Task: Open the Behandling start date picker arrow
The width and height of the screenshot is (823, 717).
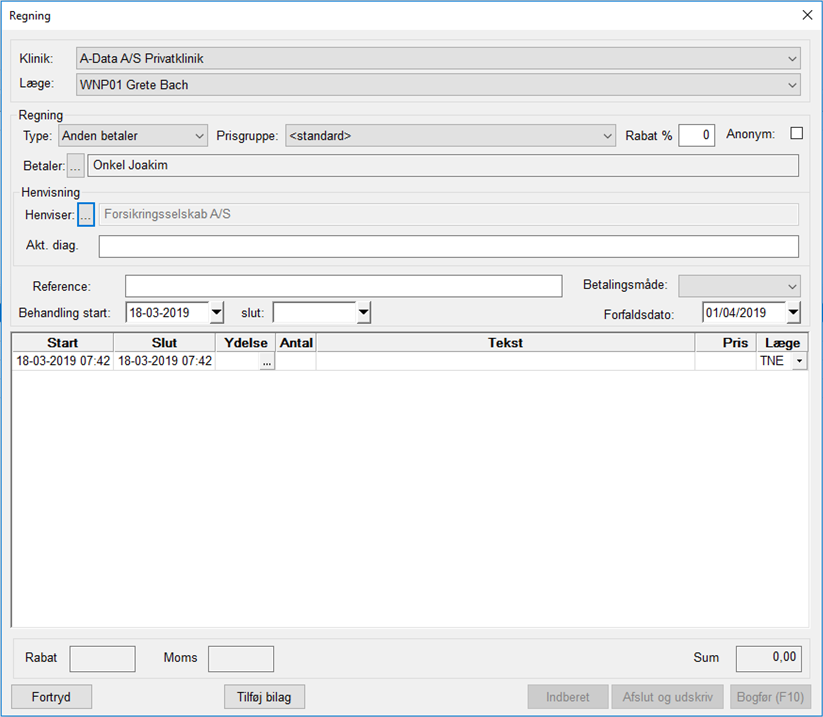Action: 216,312
